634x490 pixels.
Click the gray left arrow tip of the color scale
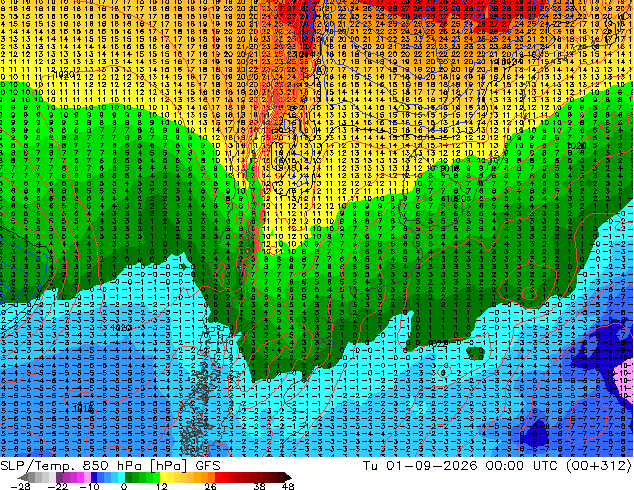pyautogui.click(x=23, y=477)
